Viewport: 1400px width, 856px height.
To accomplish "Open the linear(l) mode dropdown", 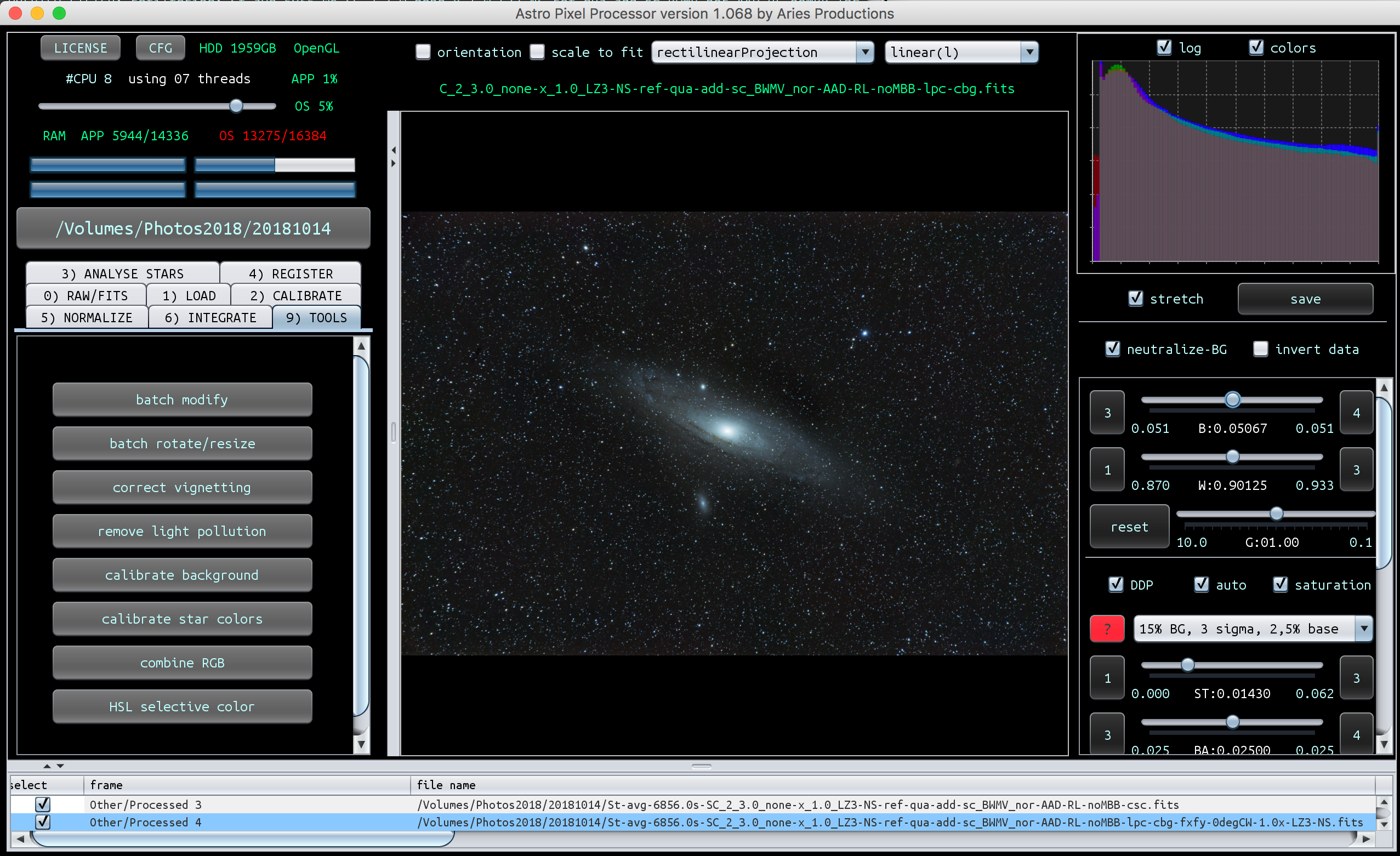I will tap(961, 52).
